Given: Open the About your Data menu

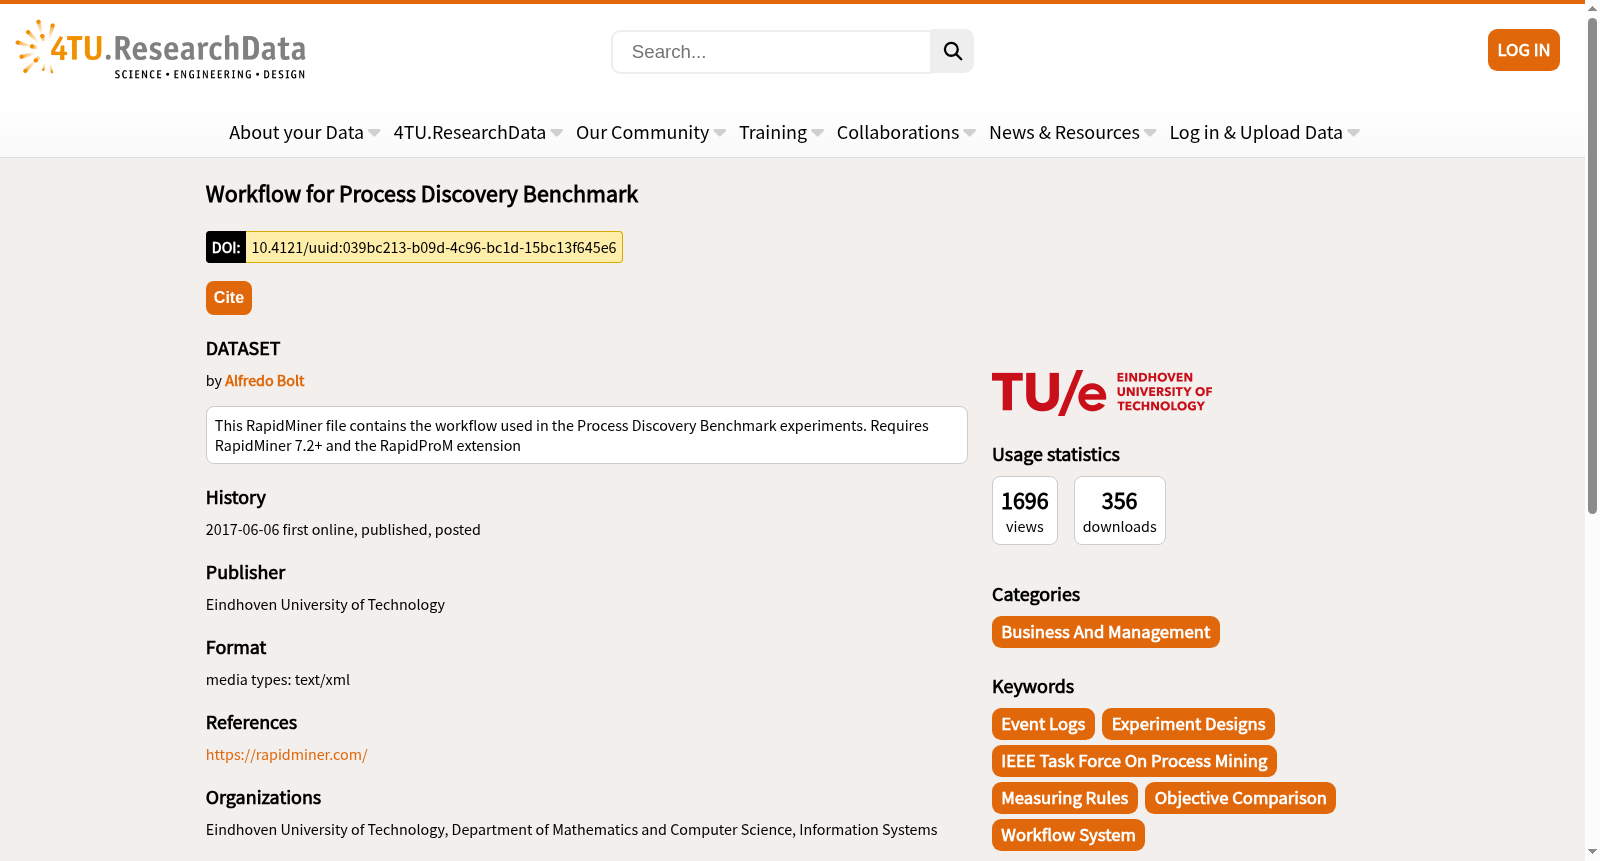Looking at the screenshot, I should [x=296, y=132].
